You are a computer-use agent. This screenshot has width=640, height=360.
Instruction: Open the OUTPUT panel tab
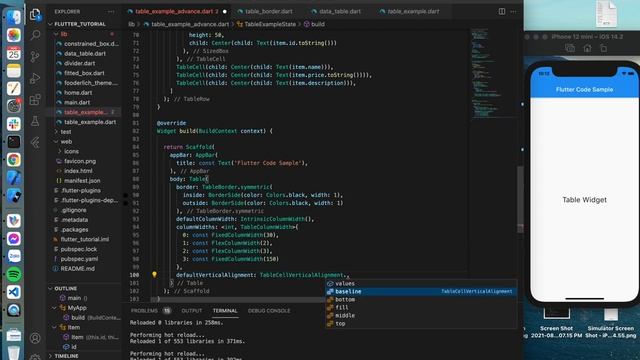(x=191, y=311)
